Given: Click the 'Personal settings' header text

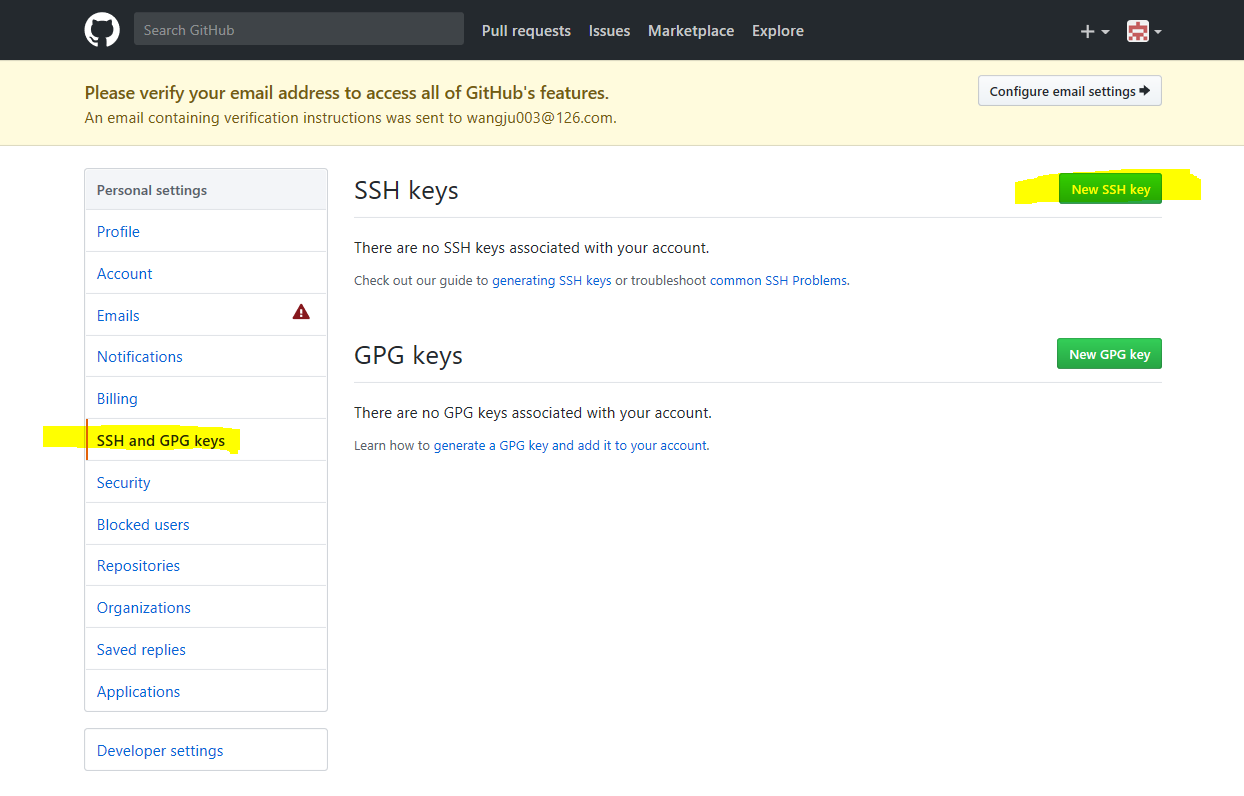Looking at the screenshot, I should 152,190.
